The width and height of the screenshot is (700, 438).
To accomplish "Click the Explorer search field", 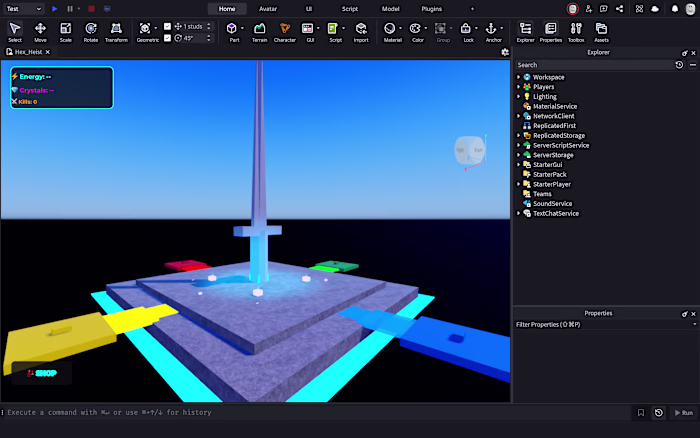I will [594, 65].
